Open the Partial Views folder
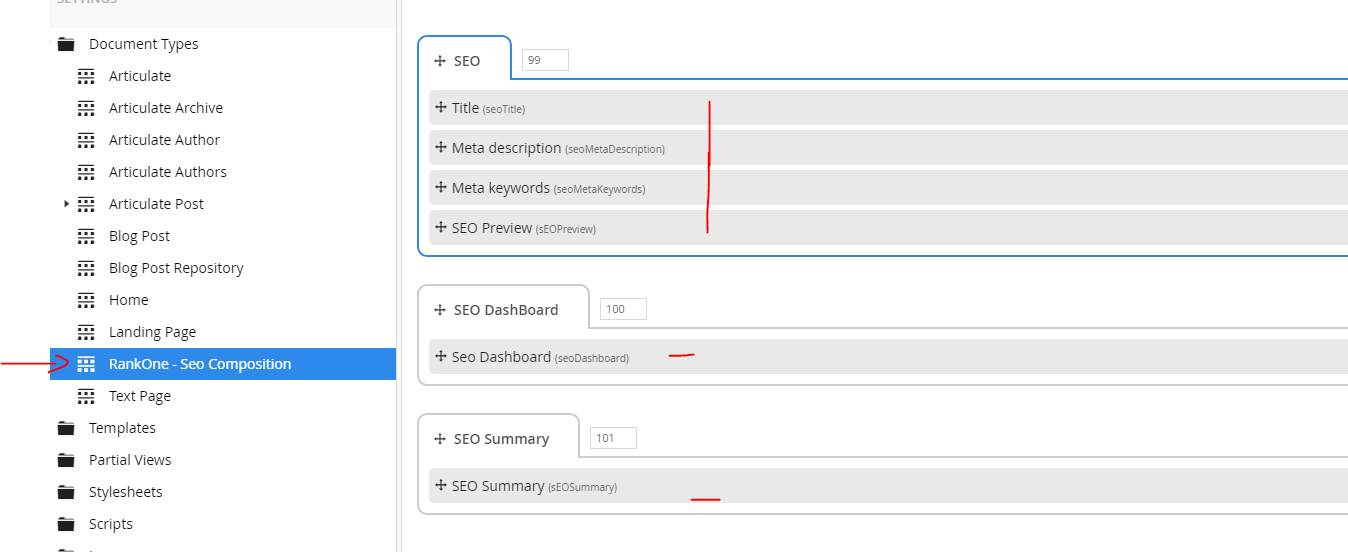 point(130,460)
